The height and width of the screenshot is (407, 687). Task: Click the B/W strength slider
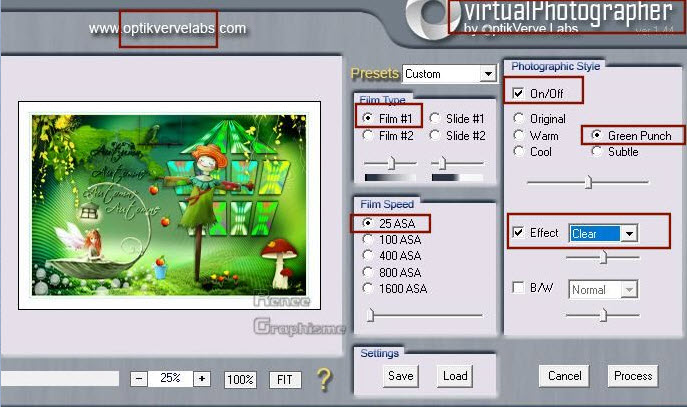(x=602, y=315)
